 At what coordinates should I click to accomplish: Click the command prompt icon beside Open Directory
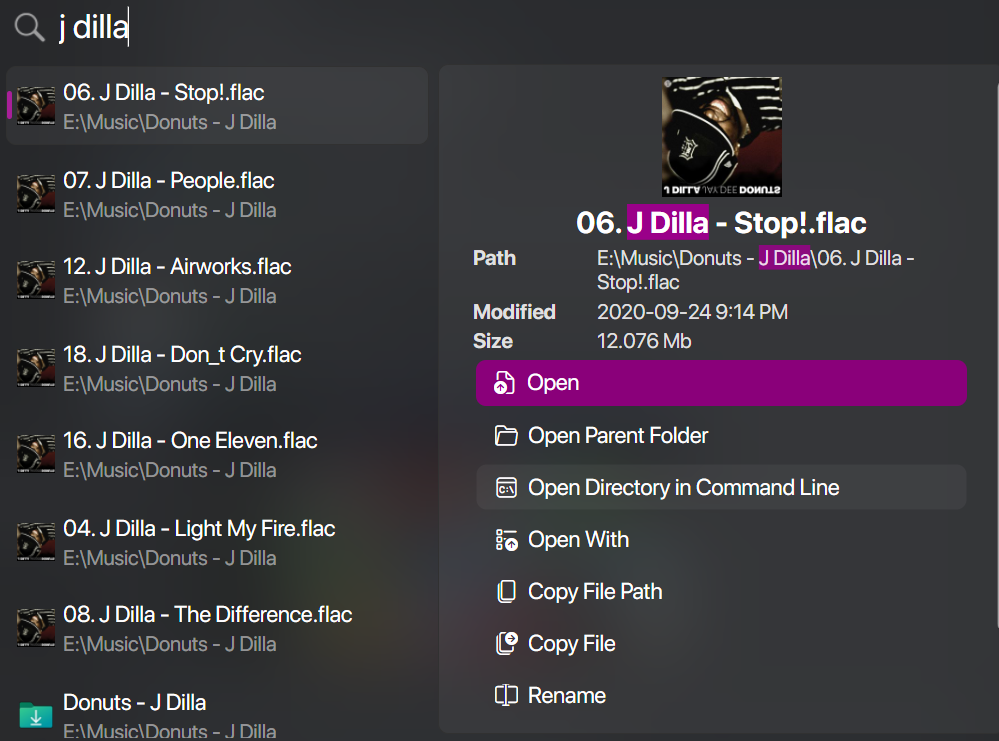pos(507,487)
